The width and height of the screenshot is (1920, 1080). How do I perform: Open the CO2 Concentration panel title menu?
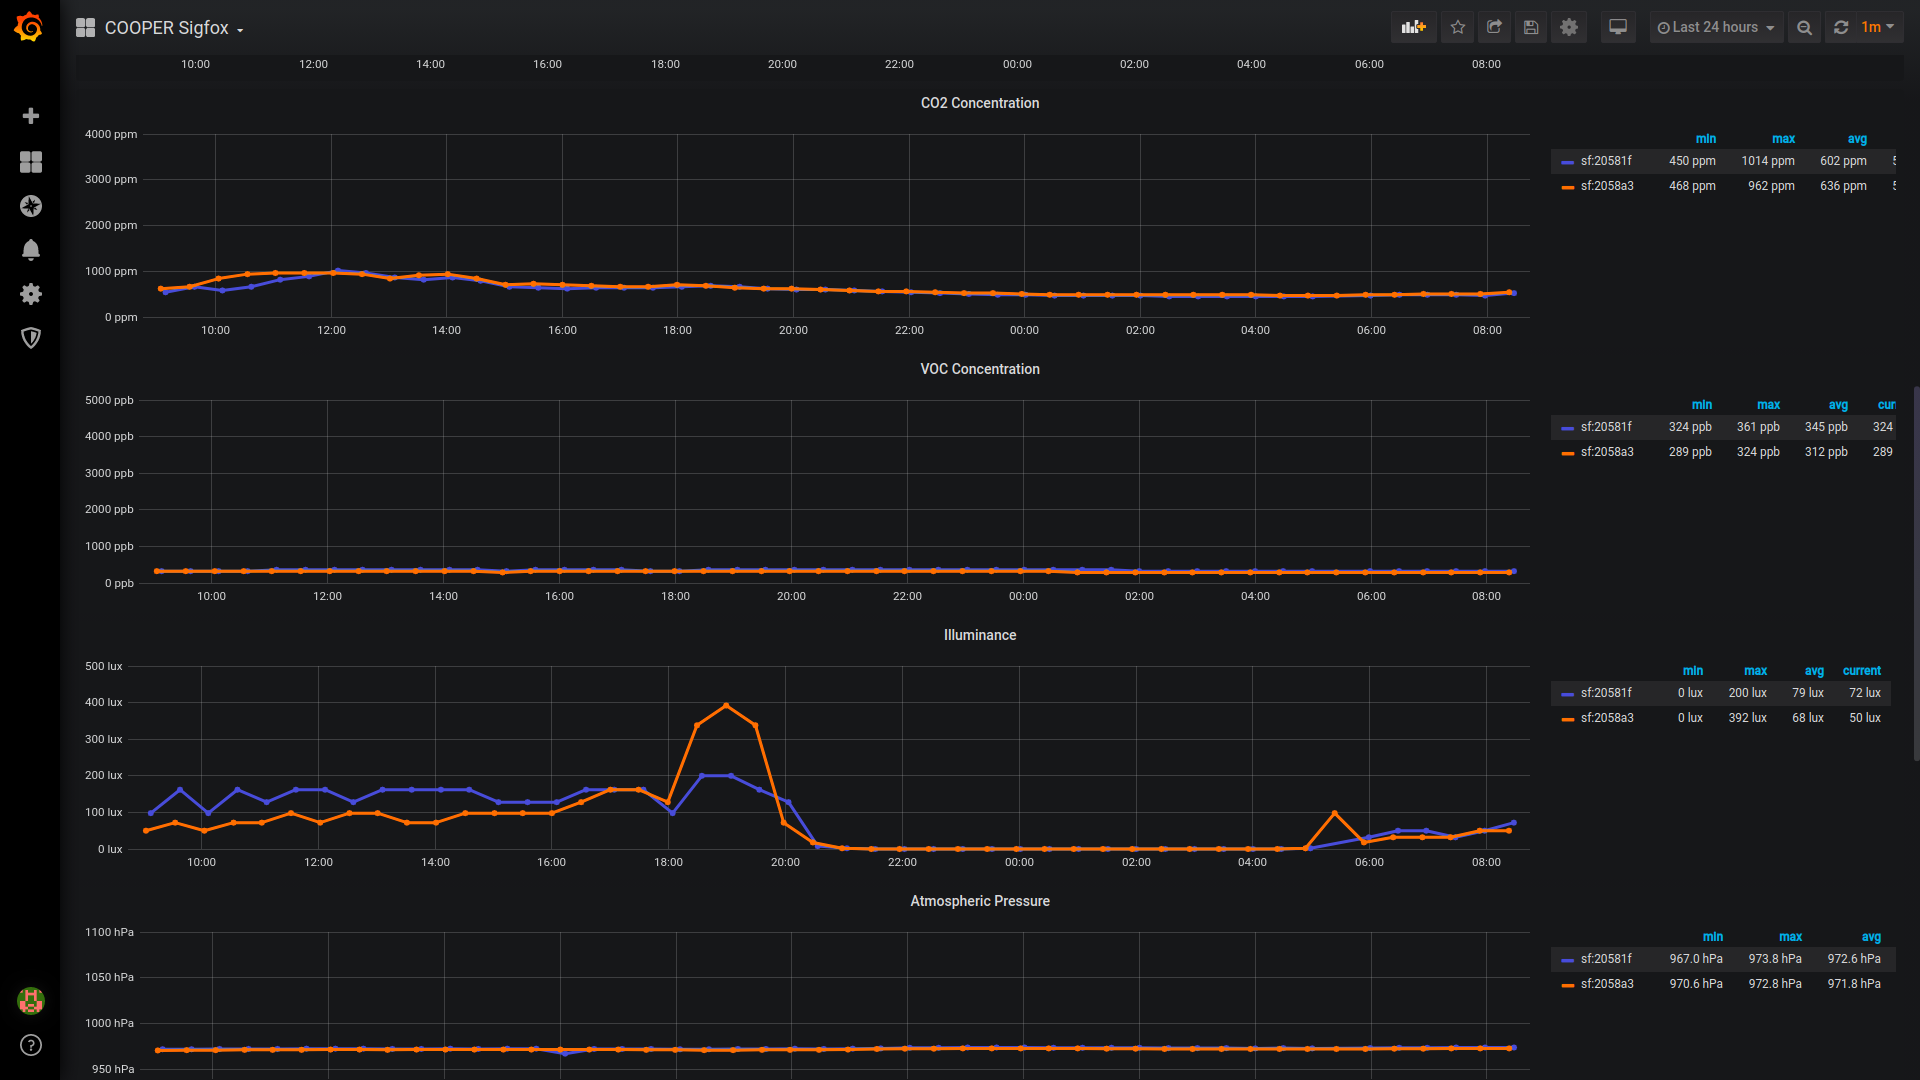(x=979, y=103)
